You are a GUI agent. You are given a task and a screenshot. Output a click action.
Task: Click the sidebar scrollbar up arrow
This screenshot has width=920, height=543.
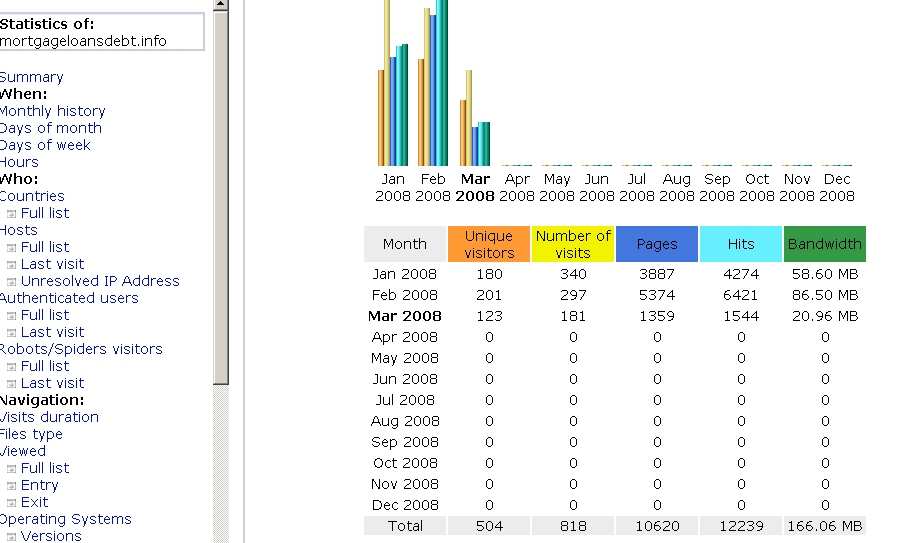point(221,4)
